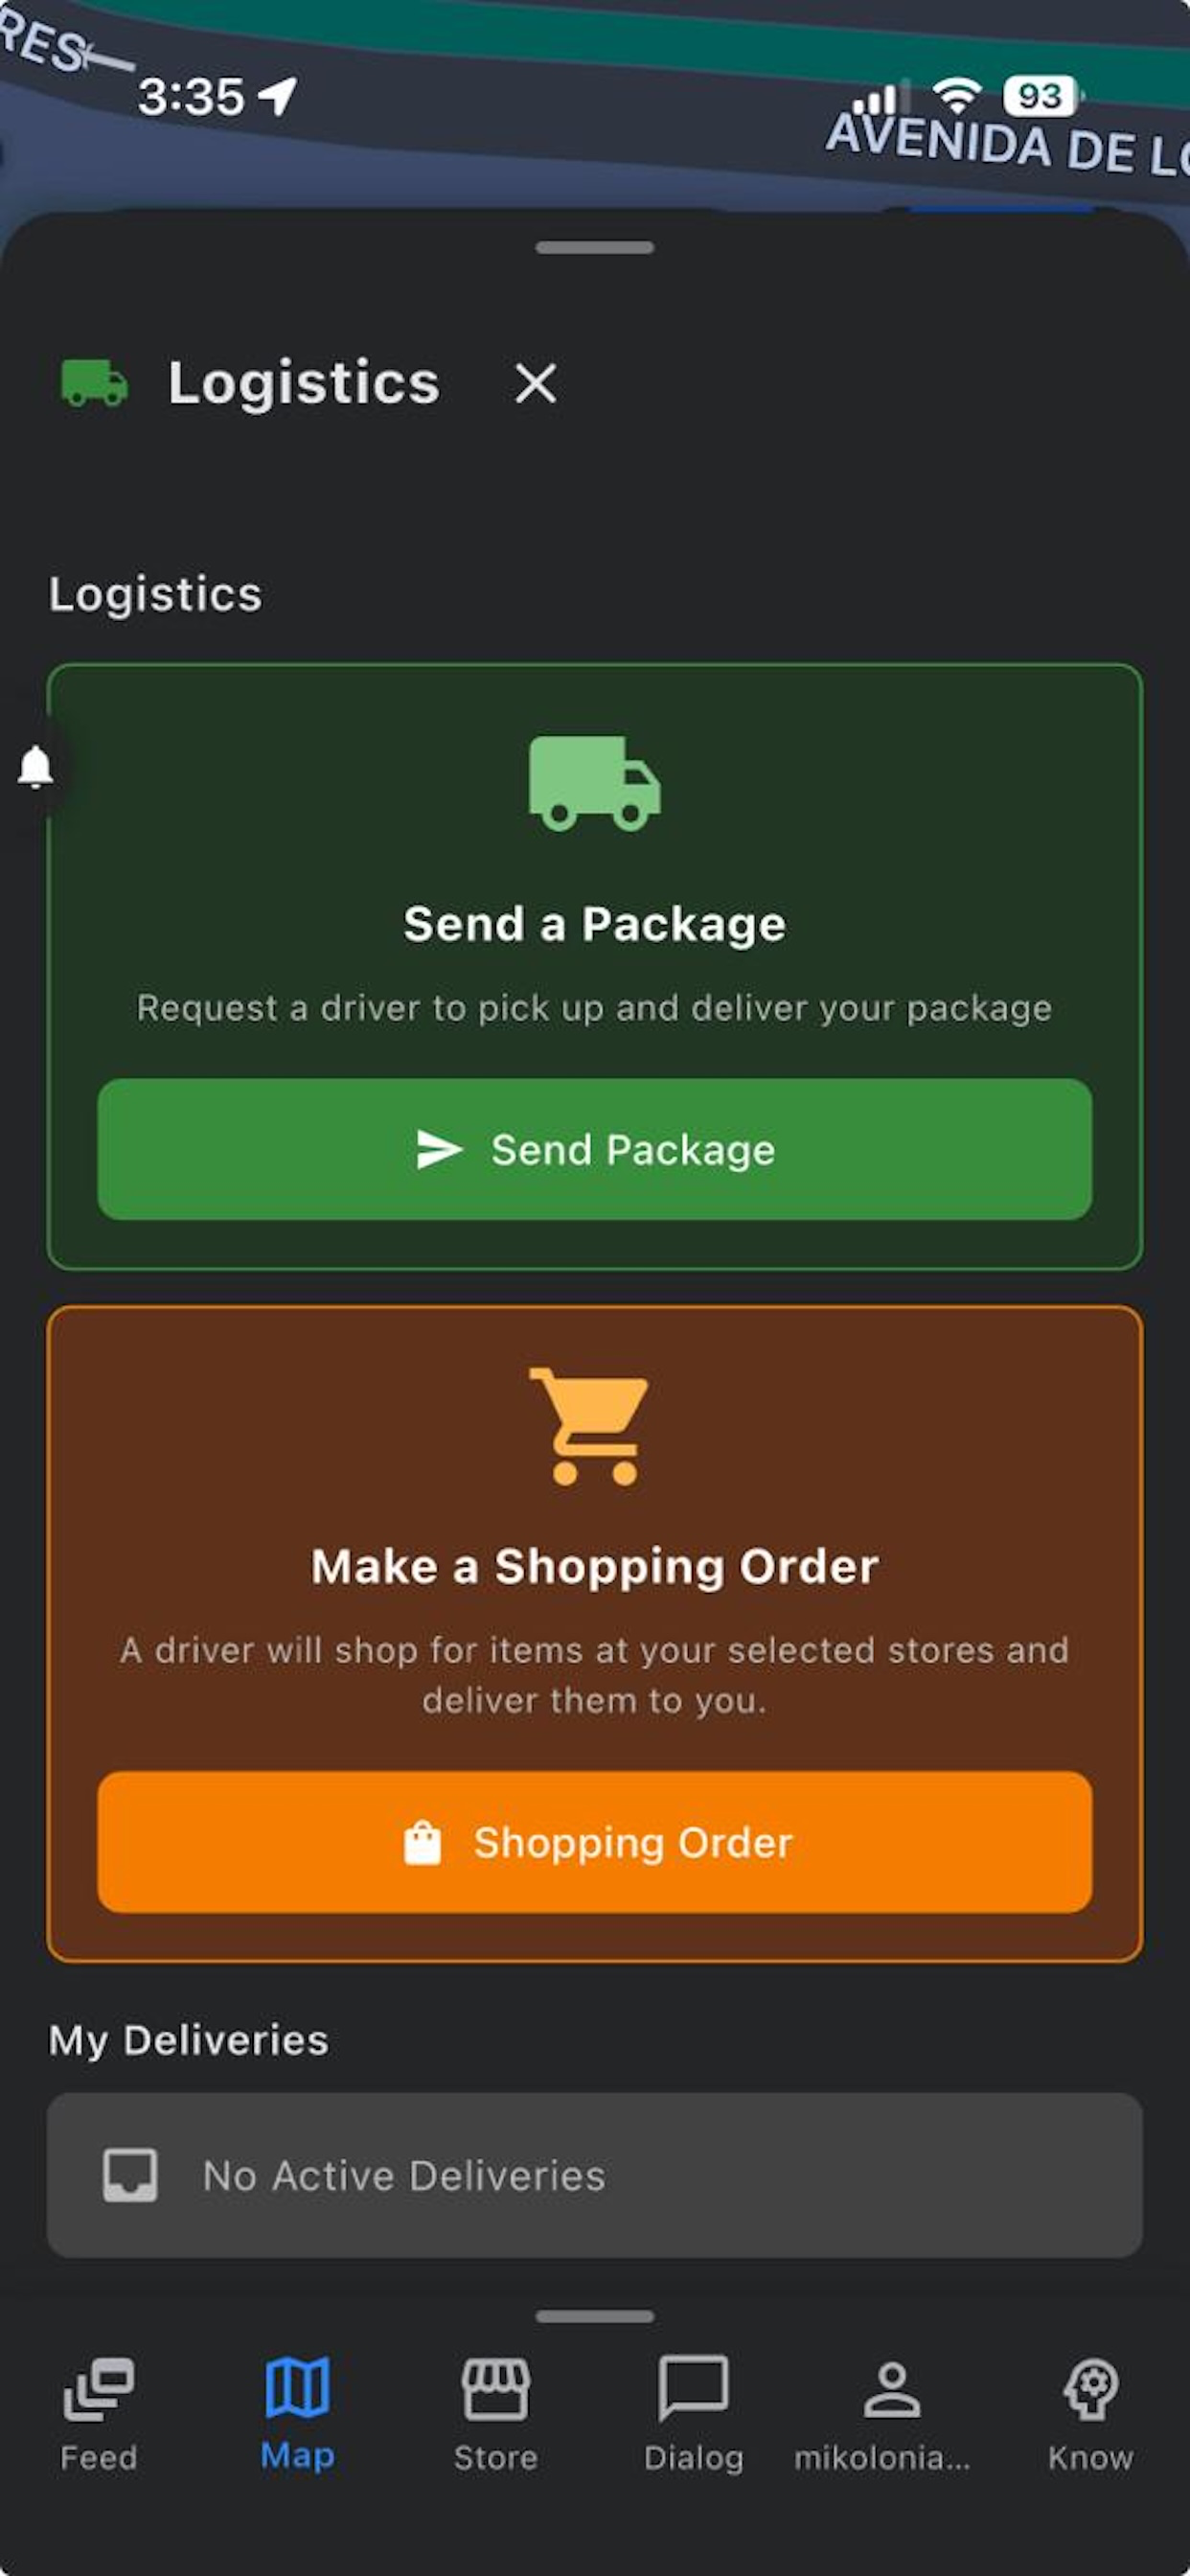Select the Map tab

click(298, 2415)
